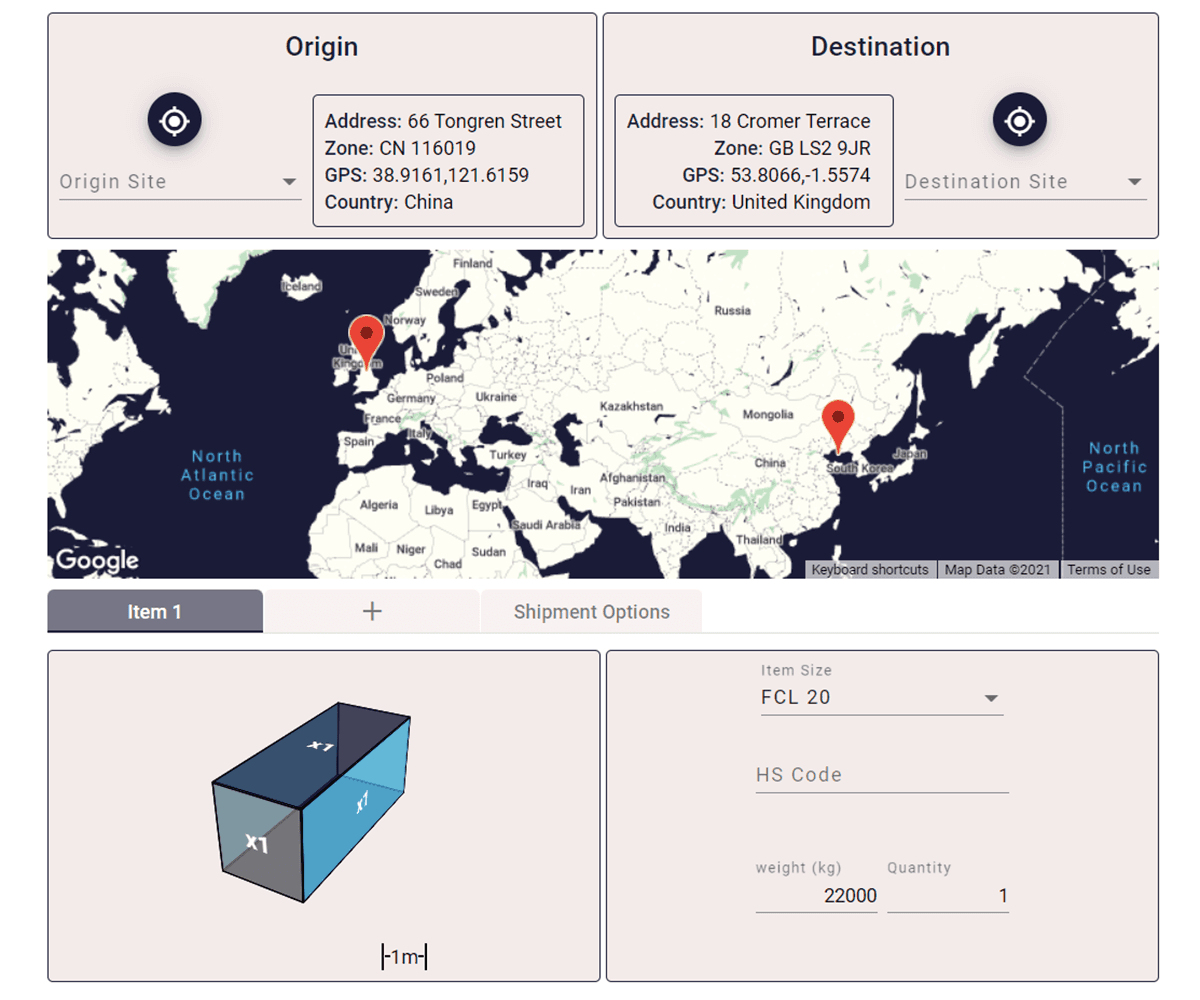Click the Quantity field
The height and width of the screenshot is (1000, 1200).
947,896
